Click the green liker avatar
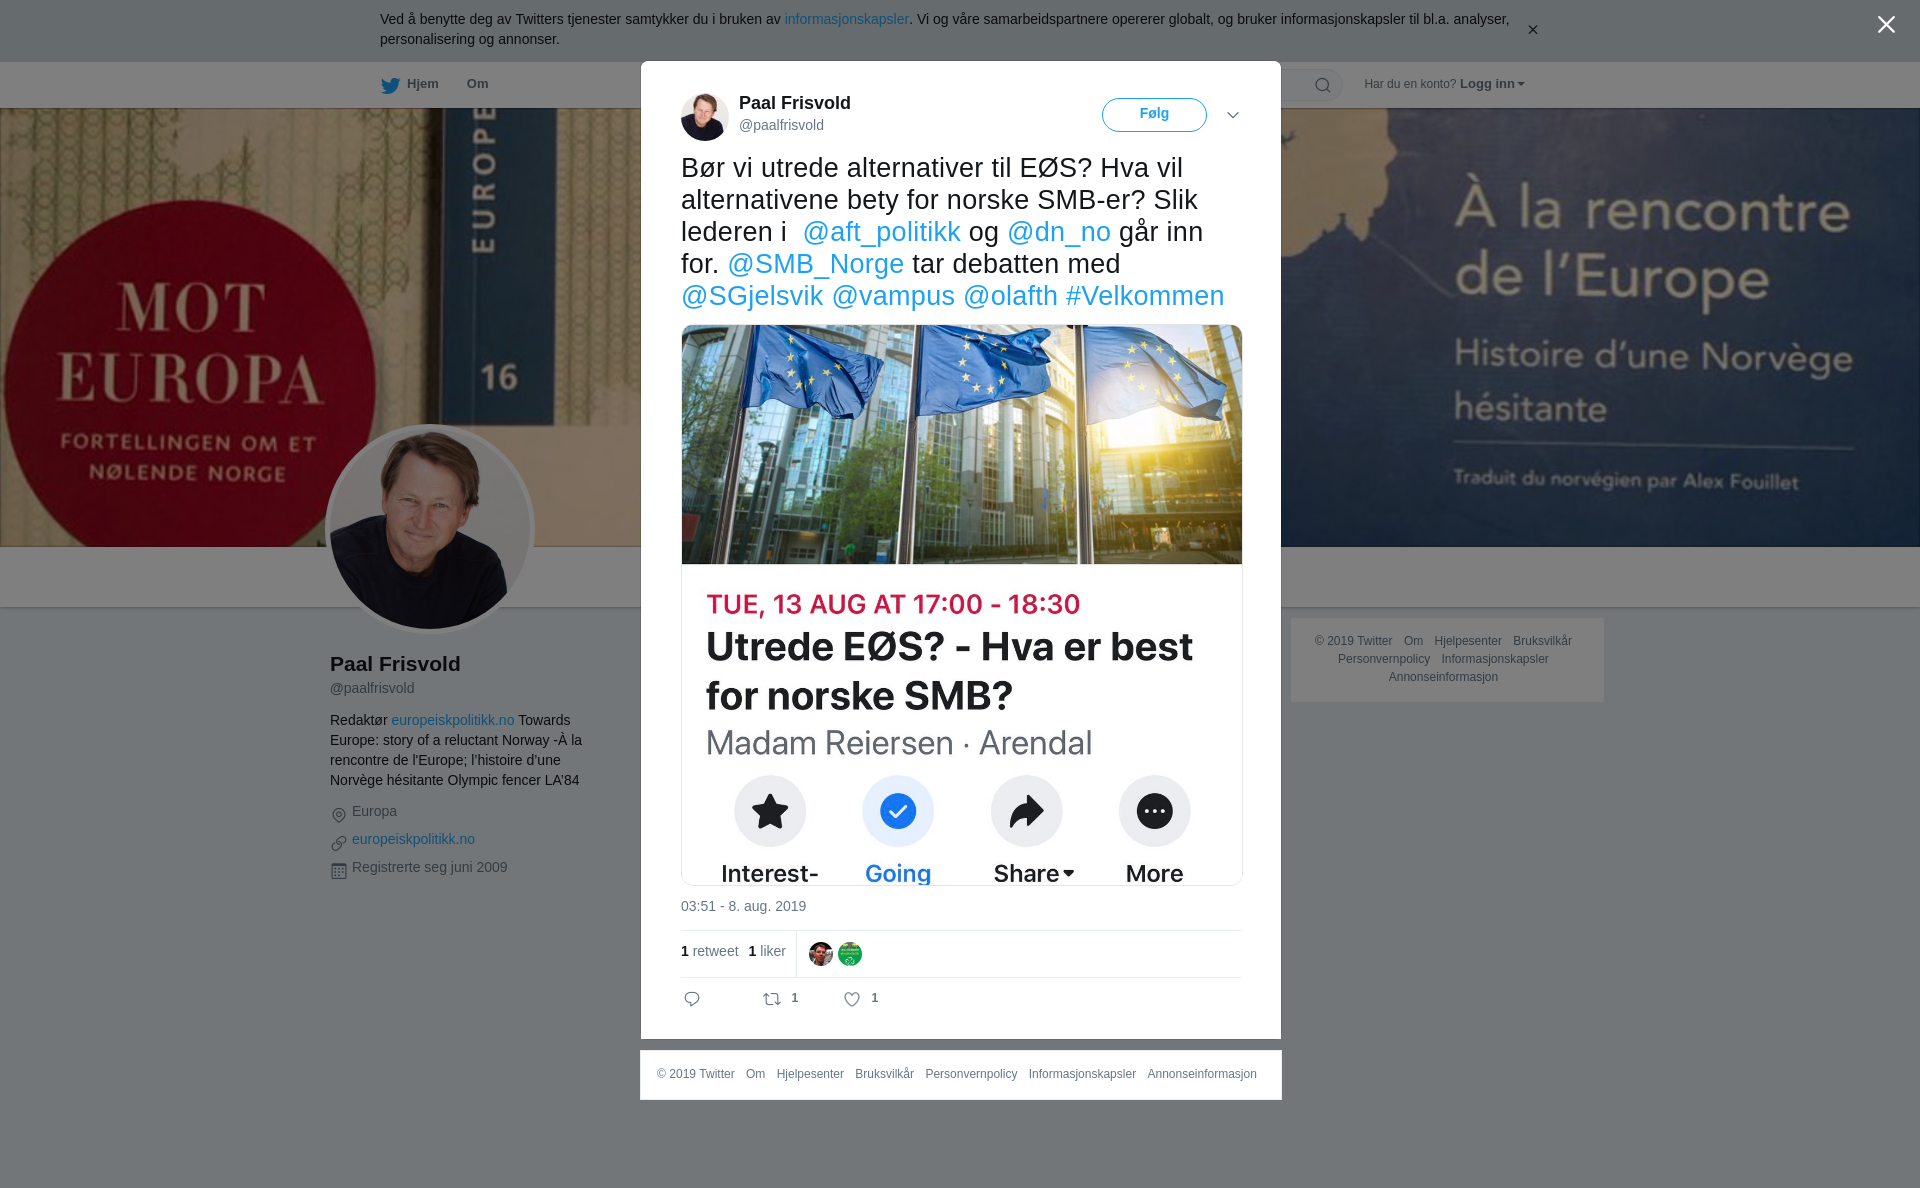 (x=850, y=954)
